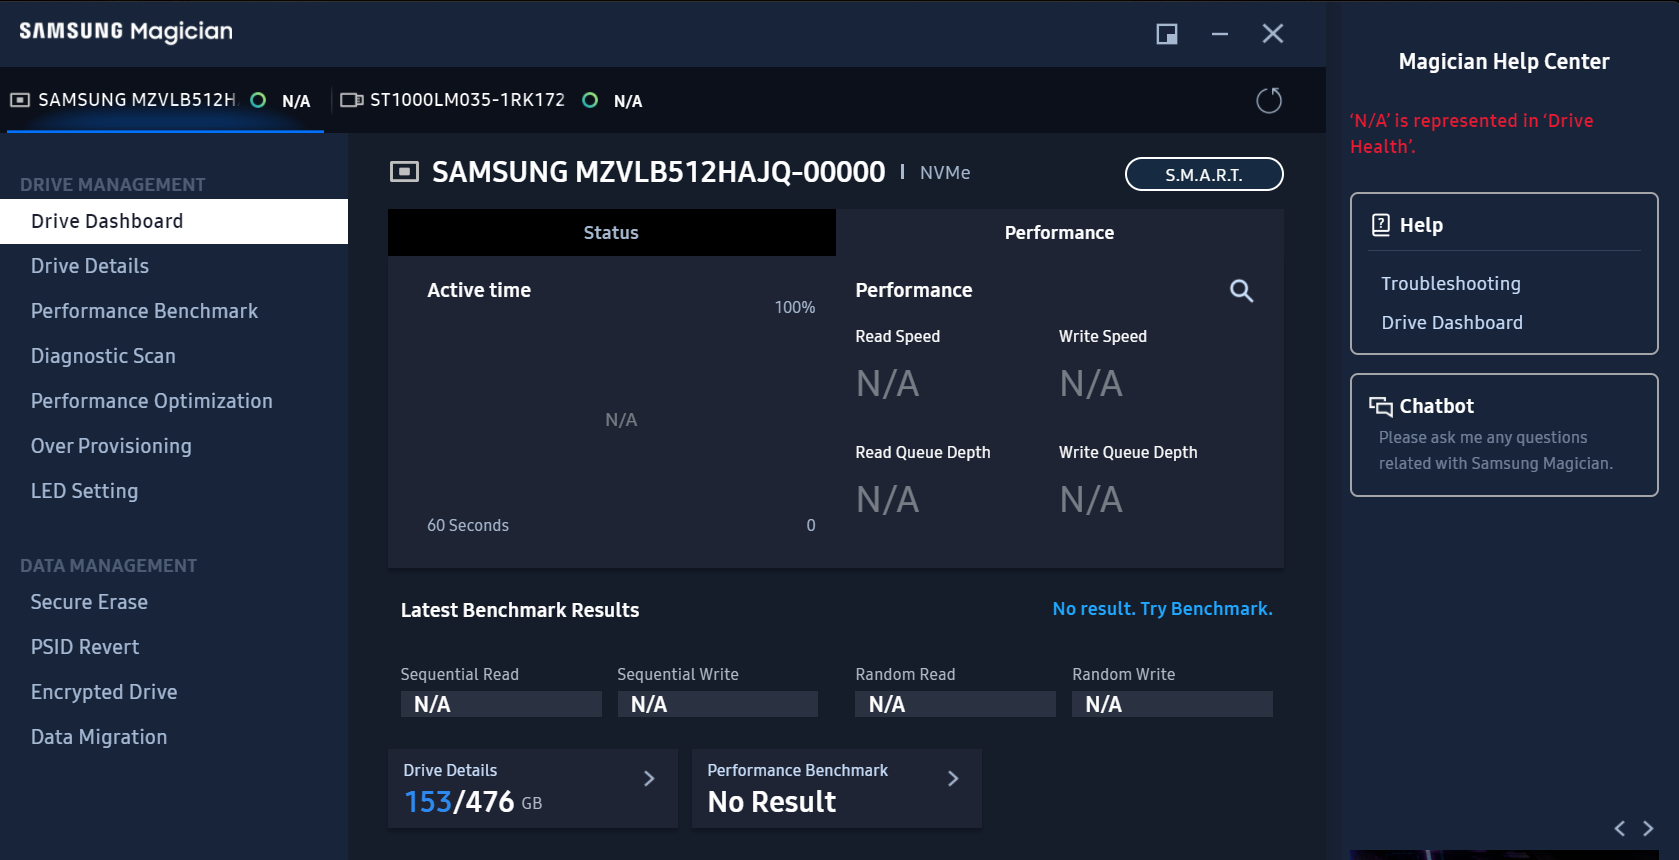Image resolution: width=1679 pixels, height=860 pixels.
Task: Click the Chatbot speech bubble icon
Action: pos(1380,406)
